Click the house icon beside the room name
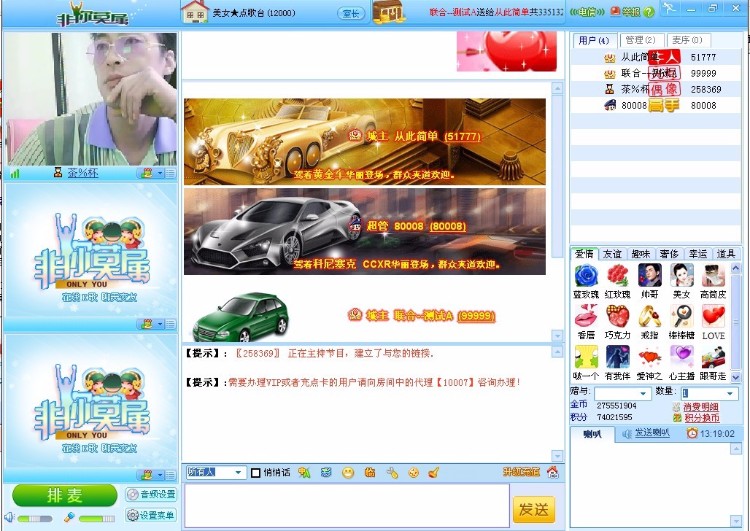Image resolution: width=750 pixels, height=531 pixels. coord(195,12)
